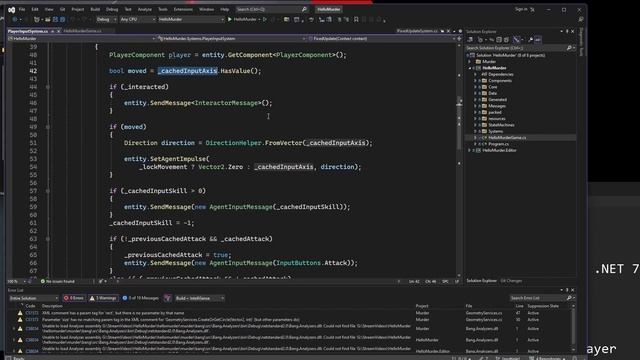Select Program.cs in Solution Explorer
Viewport: 640px width, 360px height.
coord(498,144)
